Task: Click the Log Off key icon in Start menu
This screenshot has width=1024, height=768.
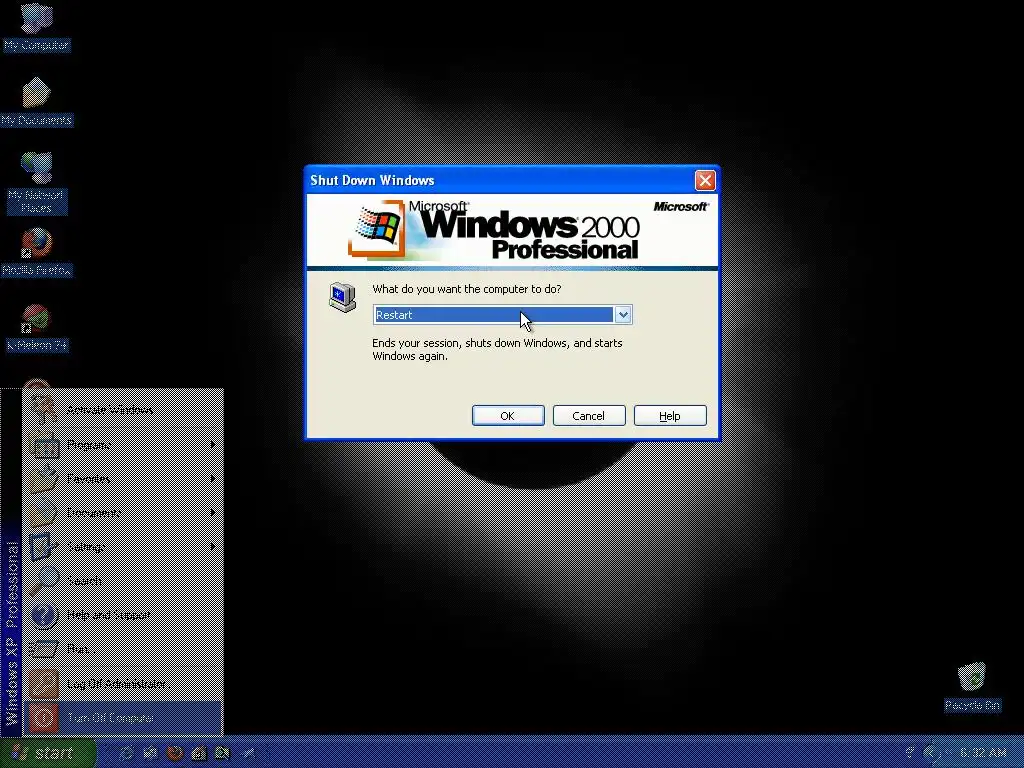Action: [x=43, y=684]
